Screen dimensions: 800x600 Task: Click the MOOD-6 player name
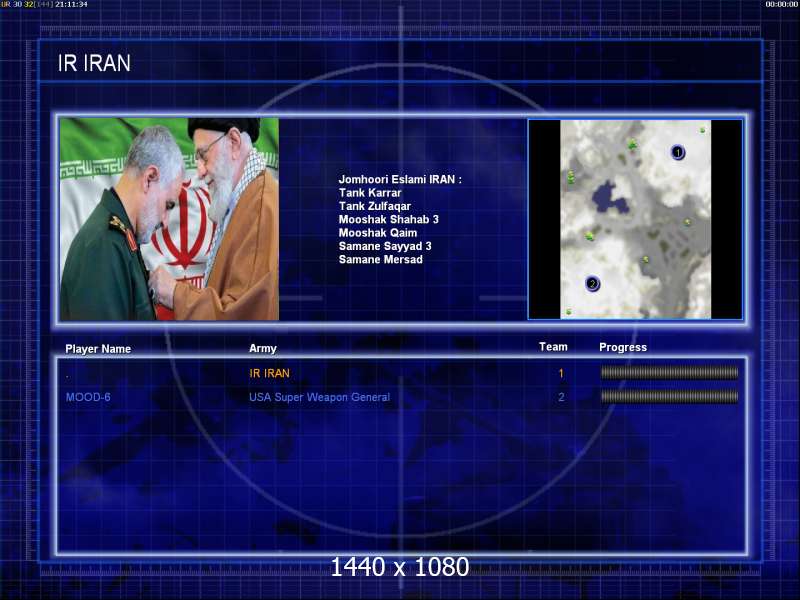tap(88, 397)
